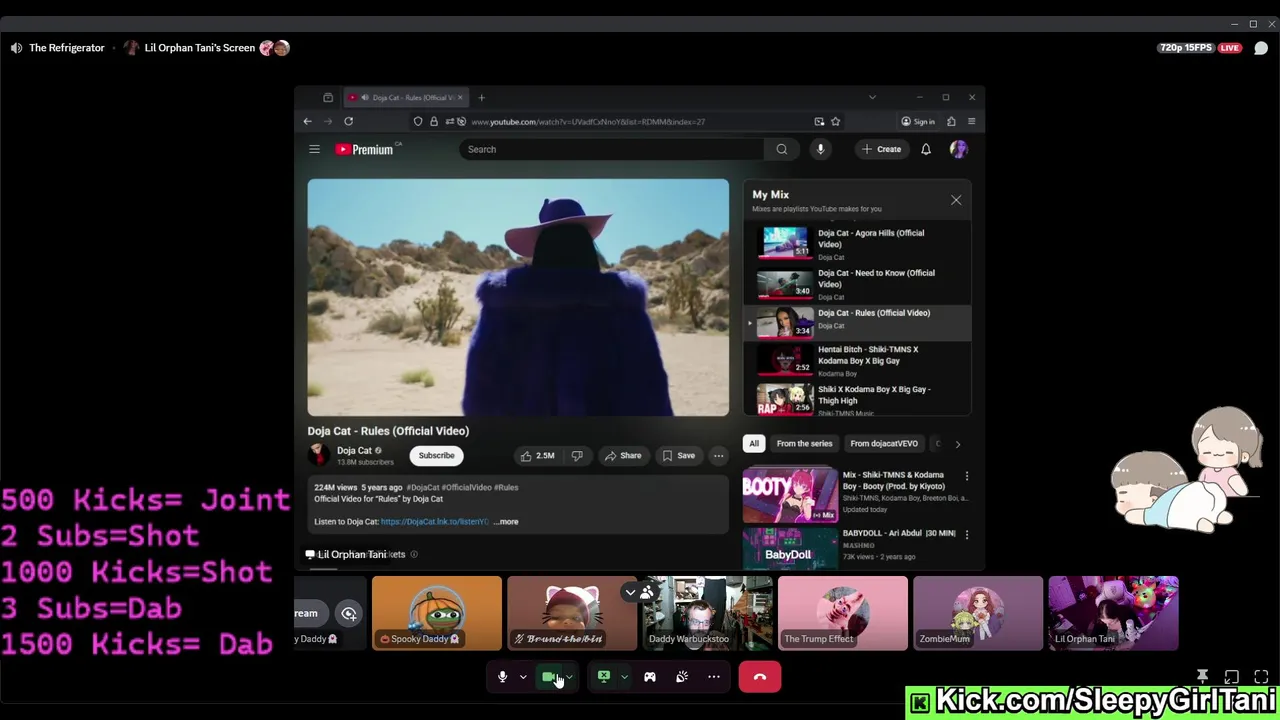This screenshot has height=720, width=1280.
Task: Click the YouTube search magnifier button
Action: 782,149
